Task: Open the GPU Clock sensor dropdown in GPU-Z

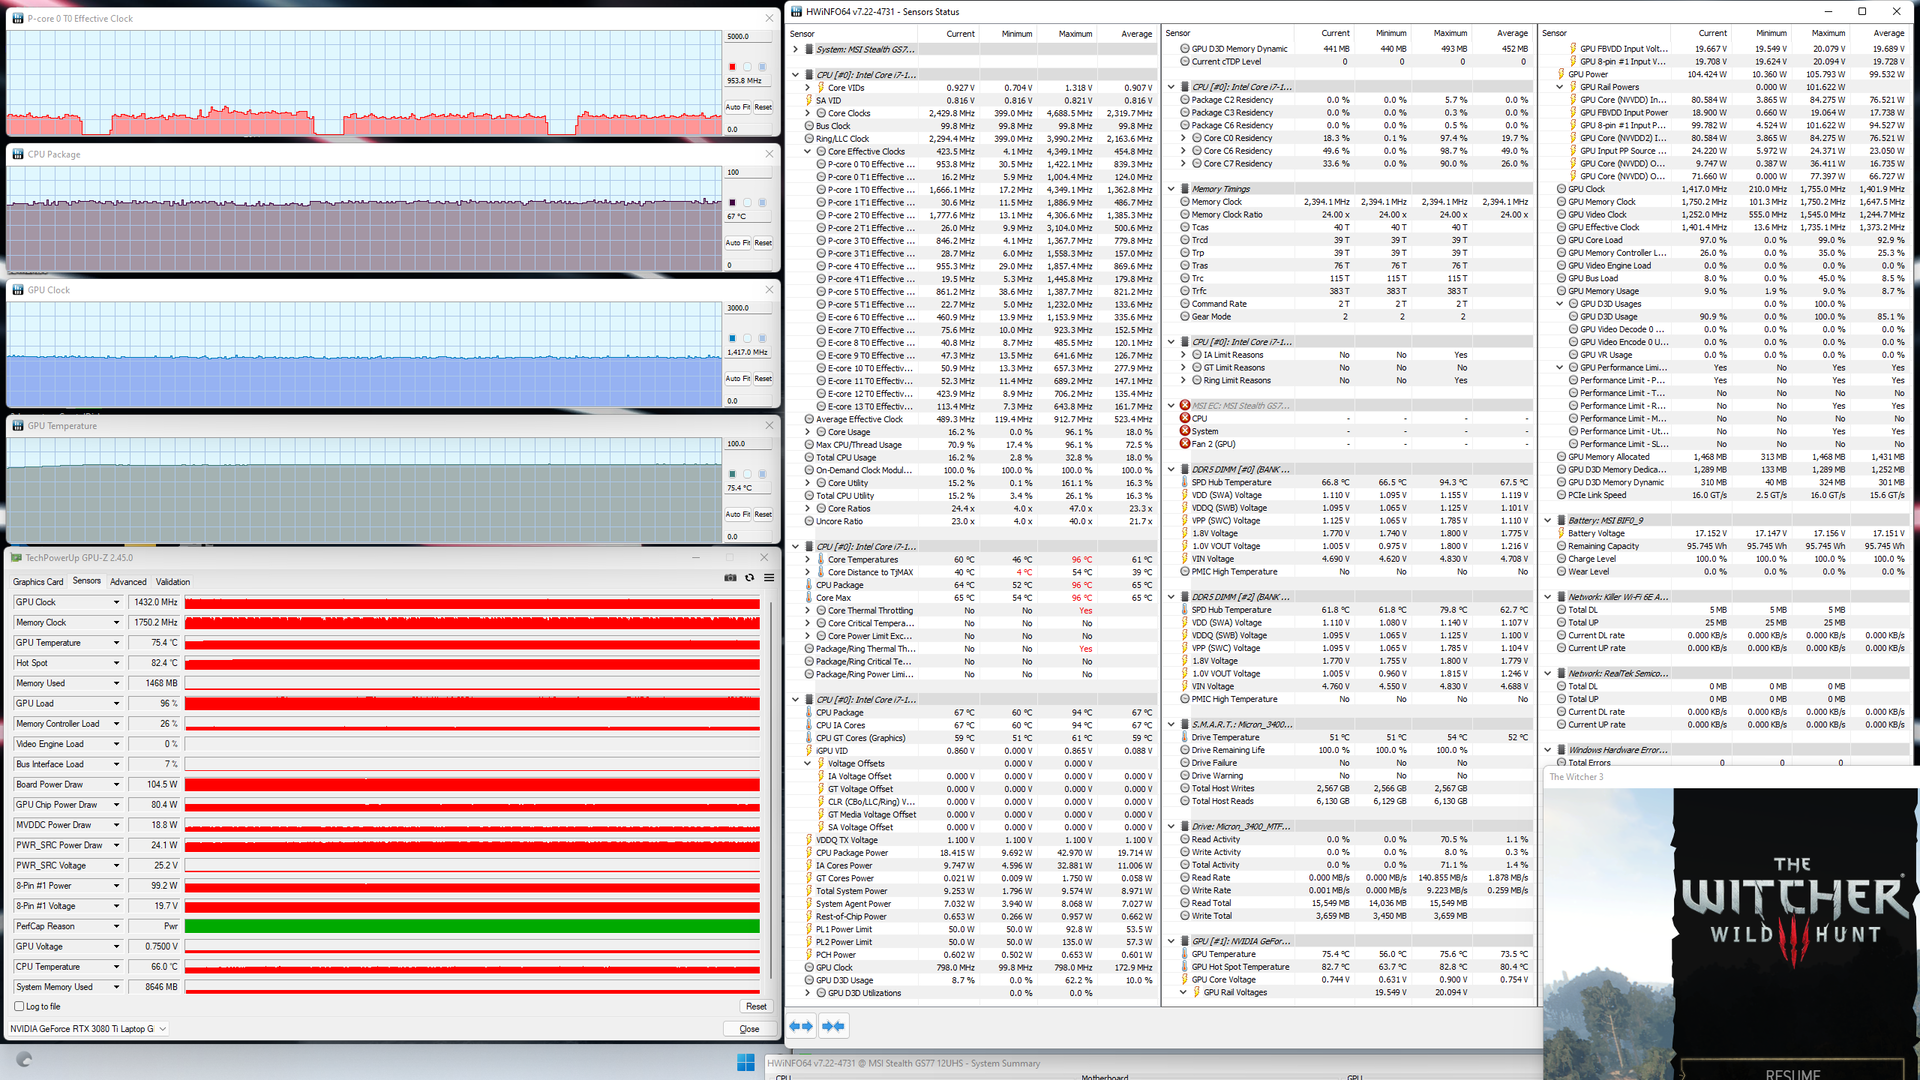Action: click(x=116, y=603)
